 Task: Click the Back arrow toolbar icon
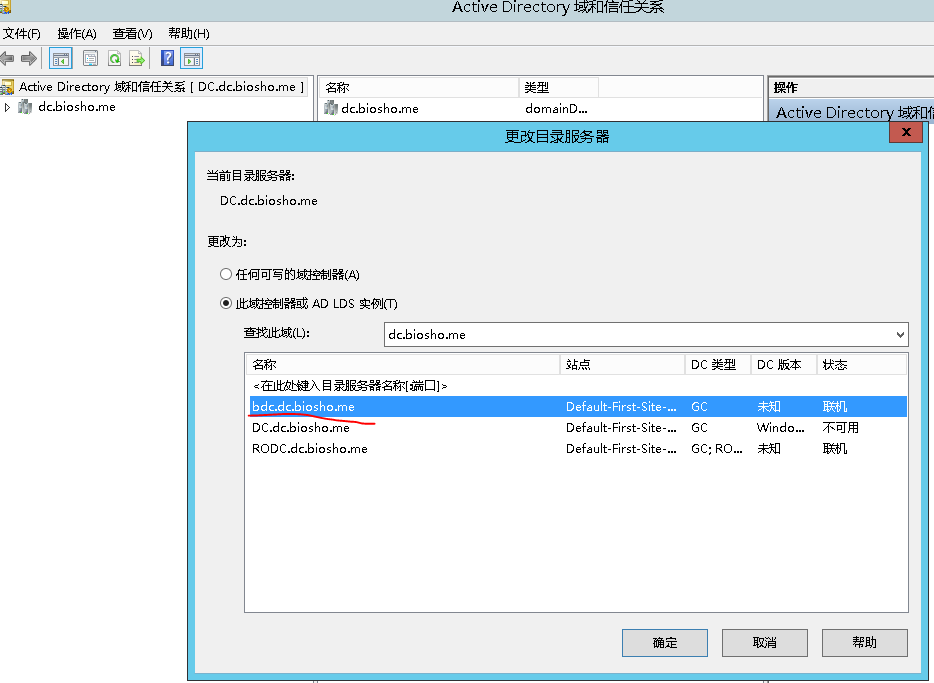tap(7, 58)
